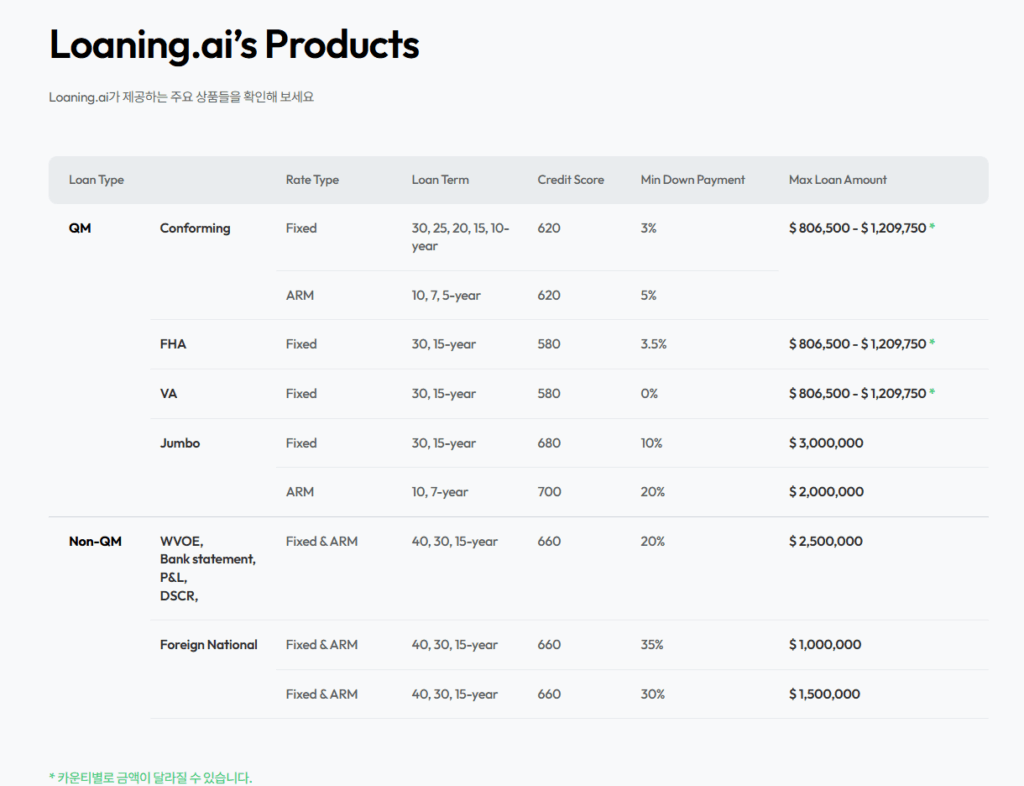Select "Fixed & ARM" in the WVOE row

[322, 541]
